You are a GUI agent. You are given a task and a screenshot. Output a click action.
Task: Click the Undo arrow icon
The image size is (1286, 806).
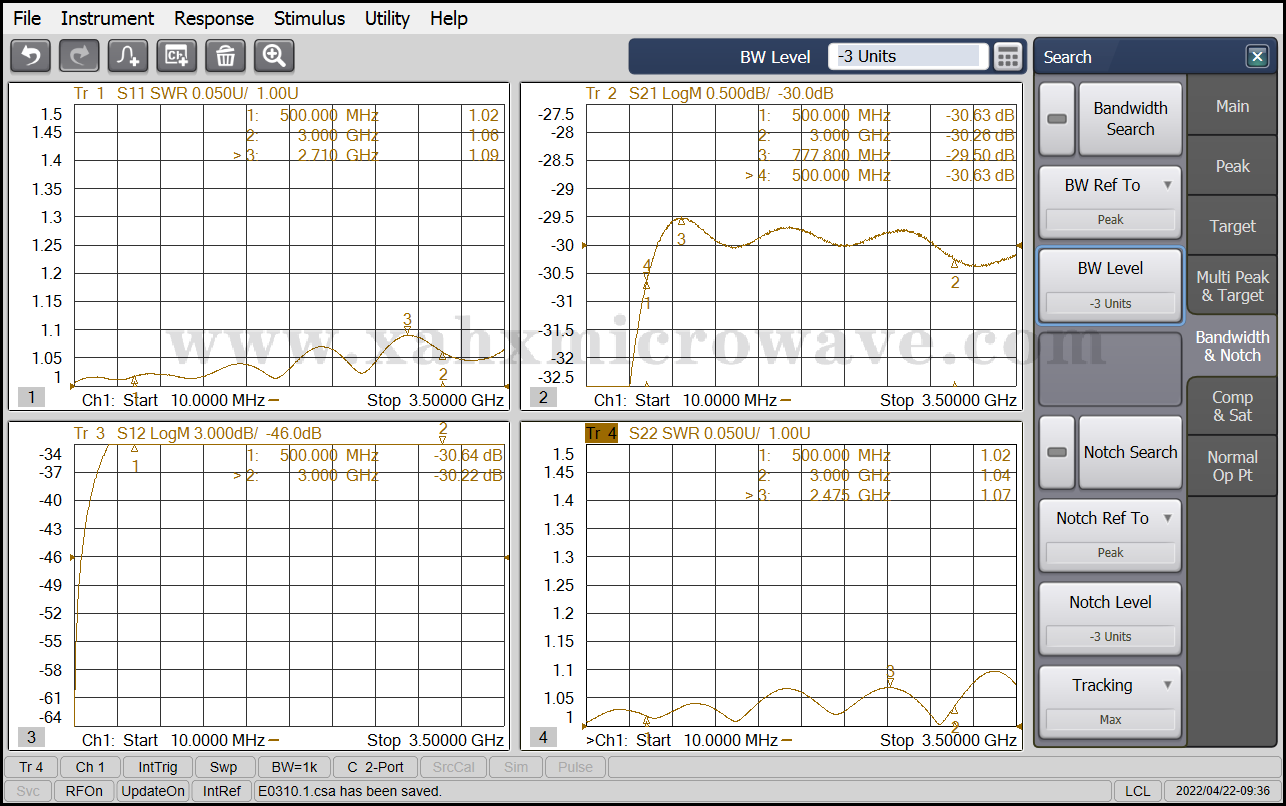pos(30,56)
